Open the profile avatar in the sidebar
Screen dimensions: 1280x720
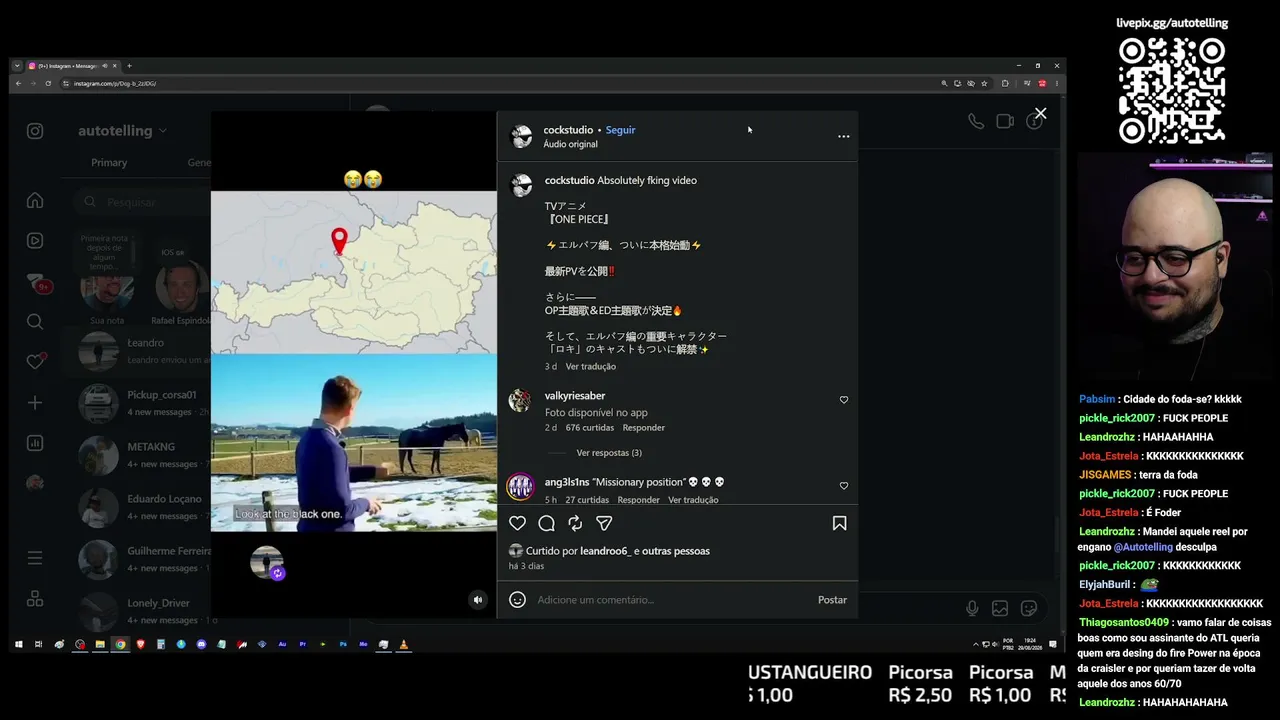35,483
